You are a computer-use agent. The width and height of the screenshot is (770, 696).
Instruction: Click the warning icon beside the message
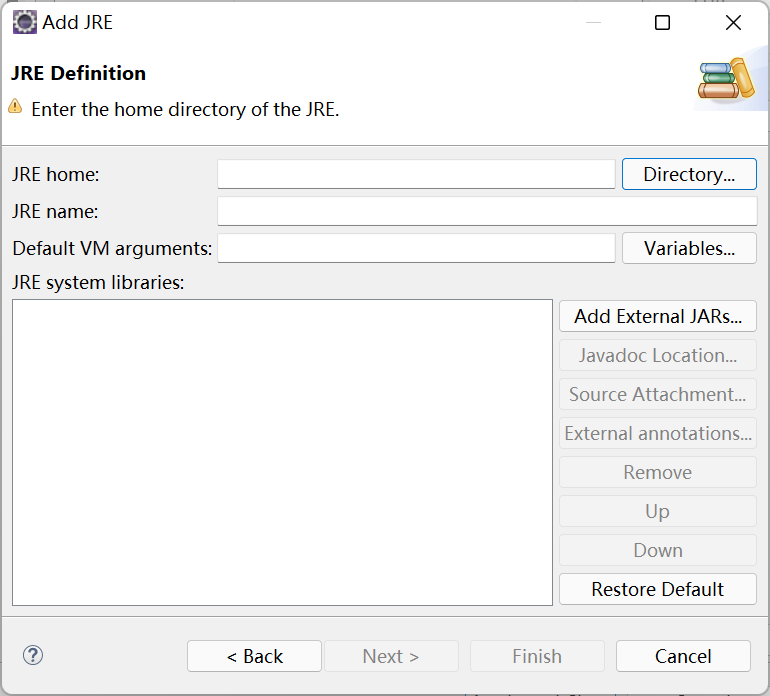pos(16,107)
